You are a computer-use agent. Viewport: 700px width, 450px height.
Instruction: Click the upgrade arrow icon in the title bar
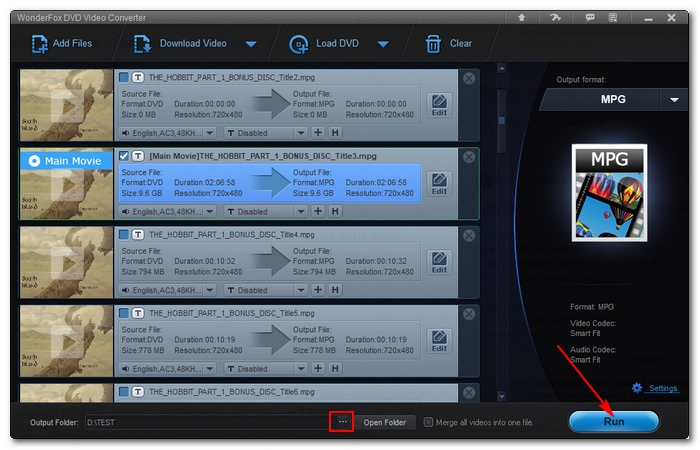tap(521, 17)
